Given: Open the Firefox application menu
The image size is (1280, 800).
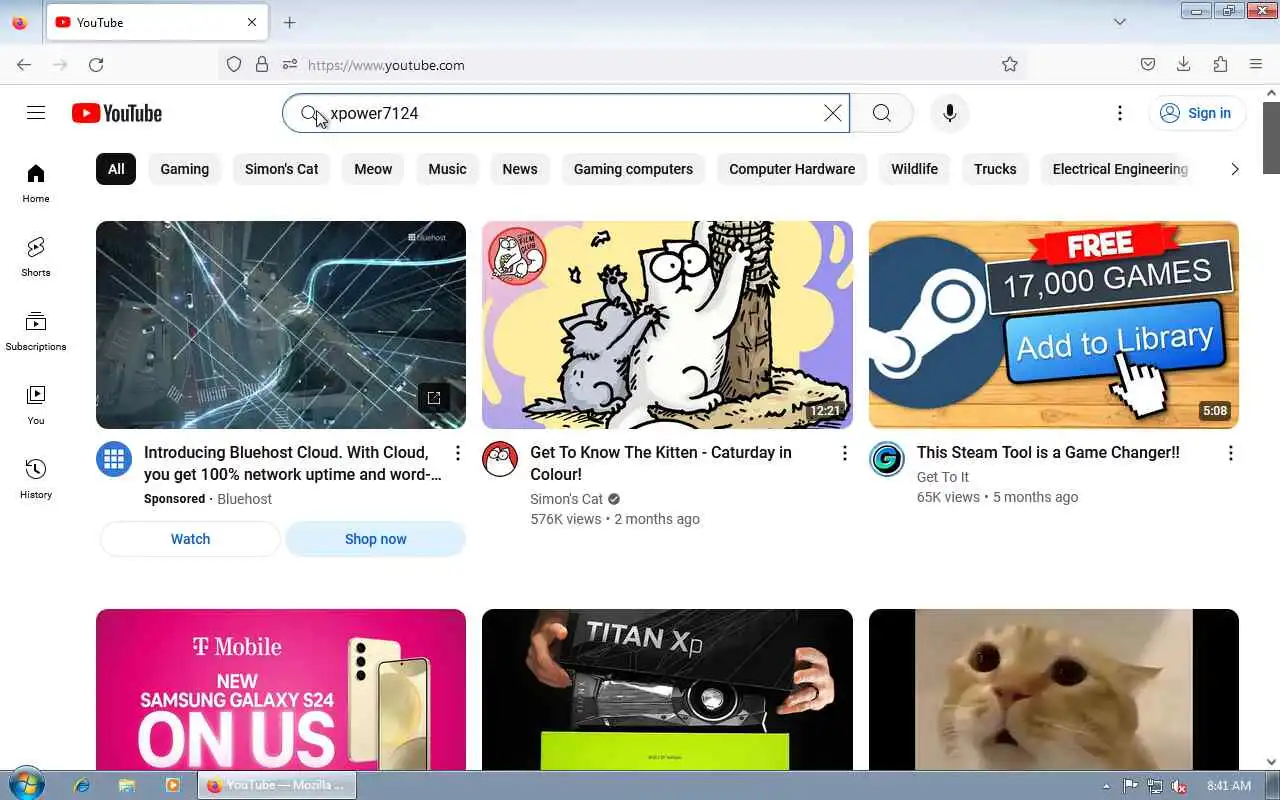Looking at the screenshot, I should (1256, 64).
